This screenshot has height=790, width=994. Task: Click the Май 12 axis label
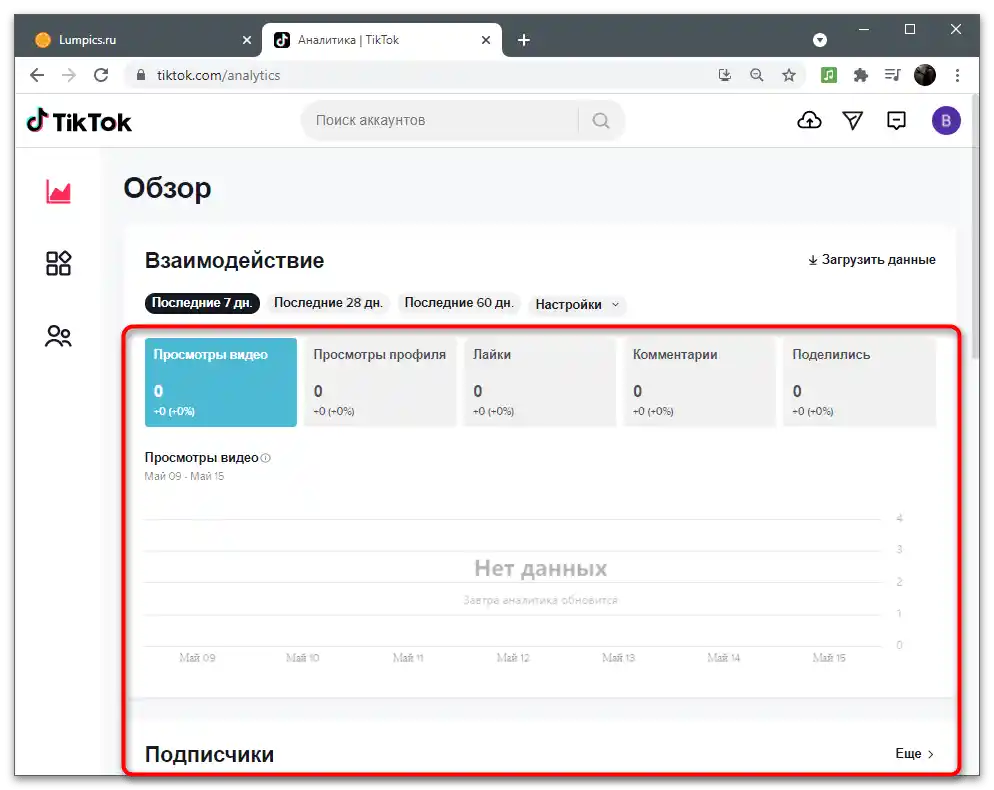(513, 658)
